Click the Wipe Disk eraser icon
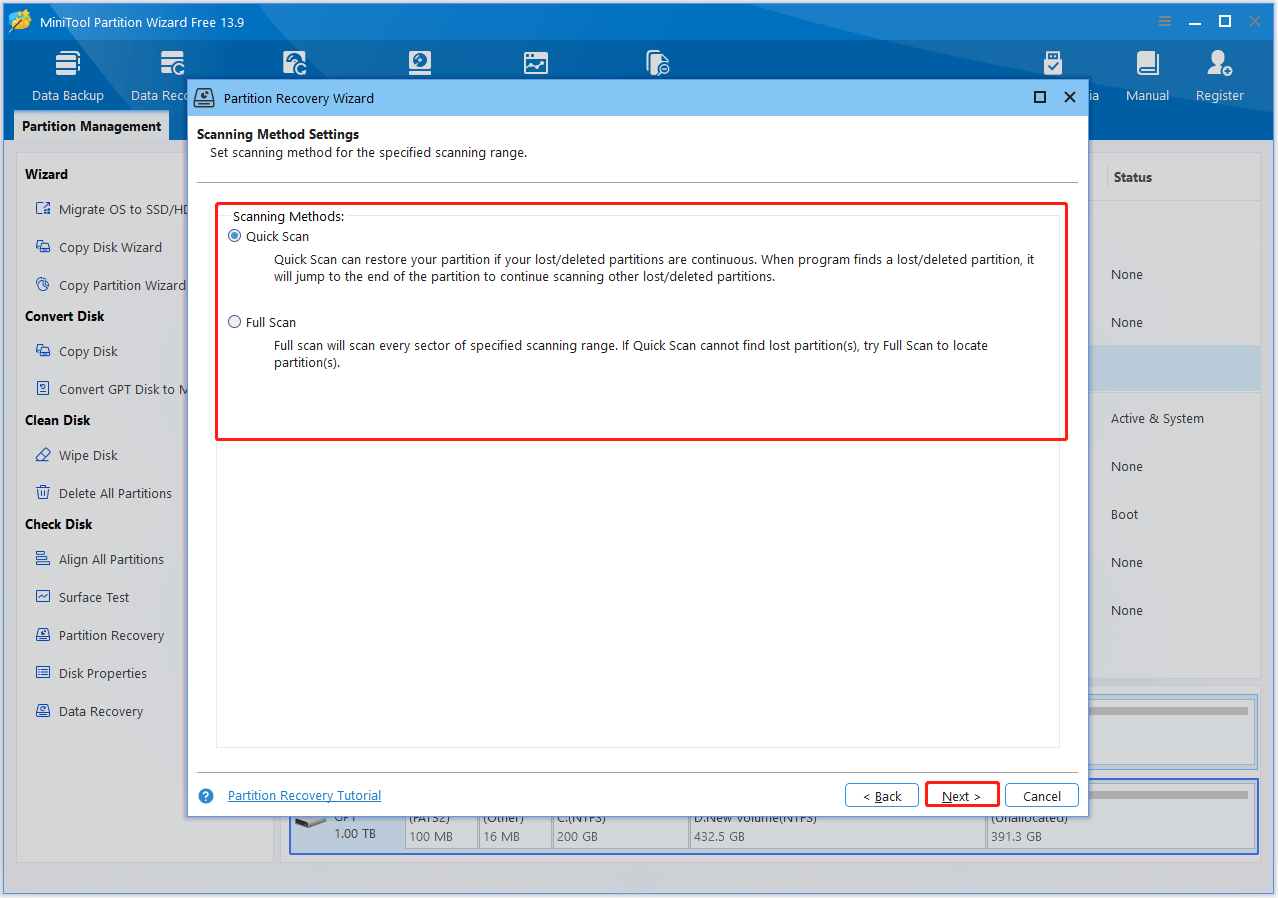 (43, 455)
